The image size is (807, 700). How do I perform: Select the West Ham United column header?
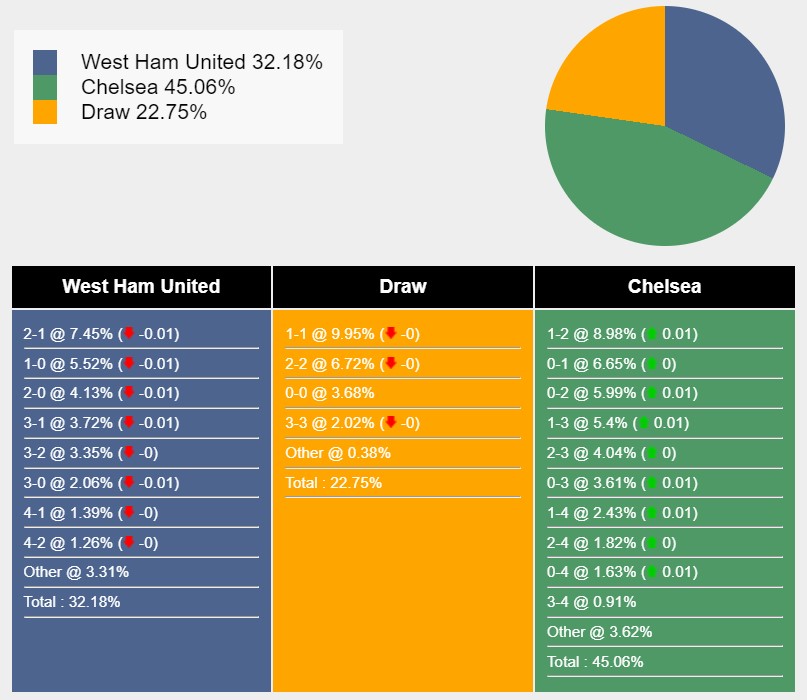pos(141,287)
